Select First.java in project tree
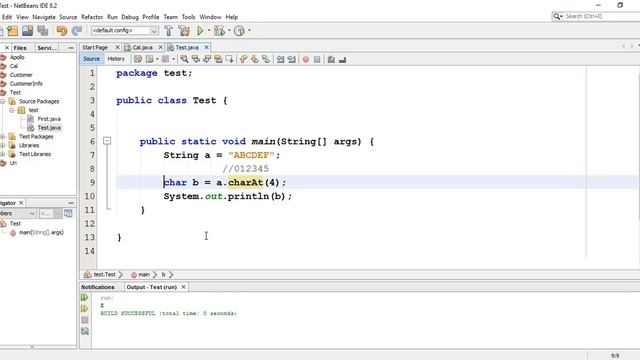640x360 pixels. [x=49, y=119]
